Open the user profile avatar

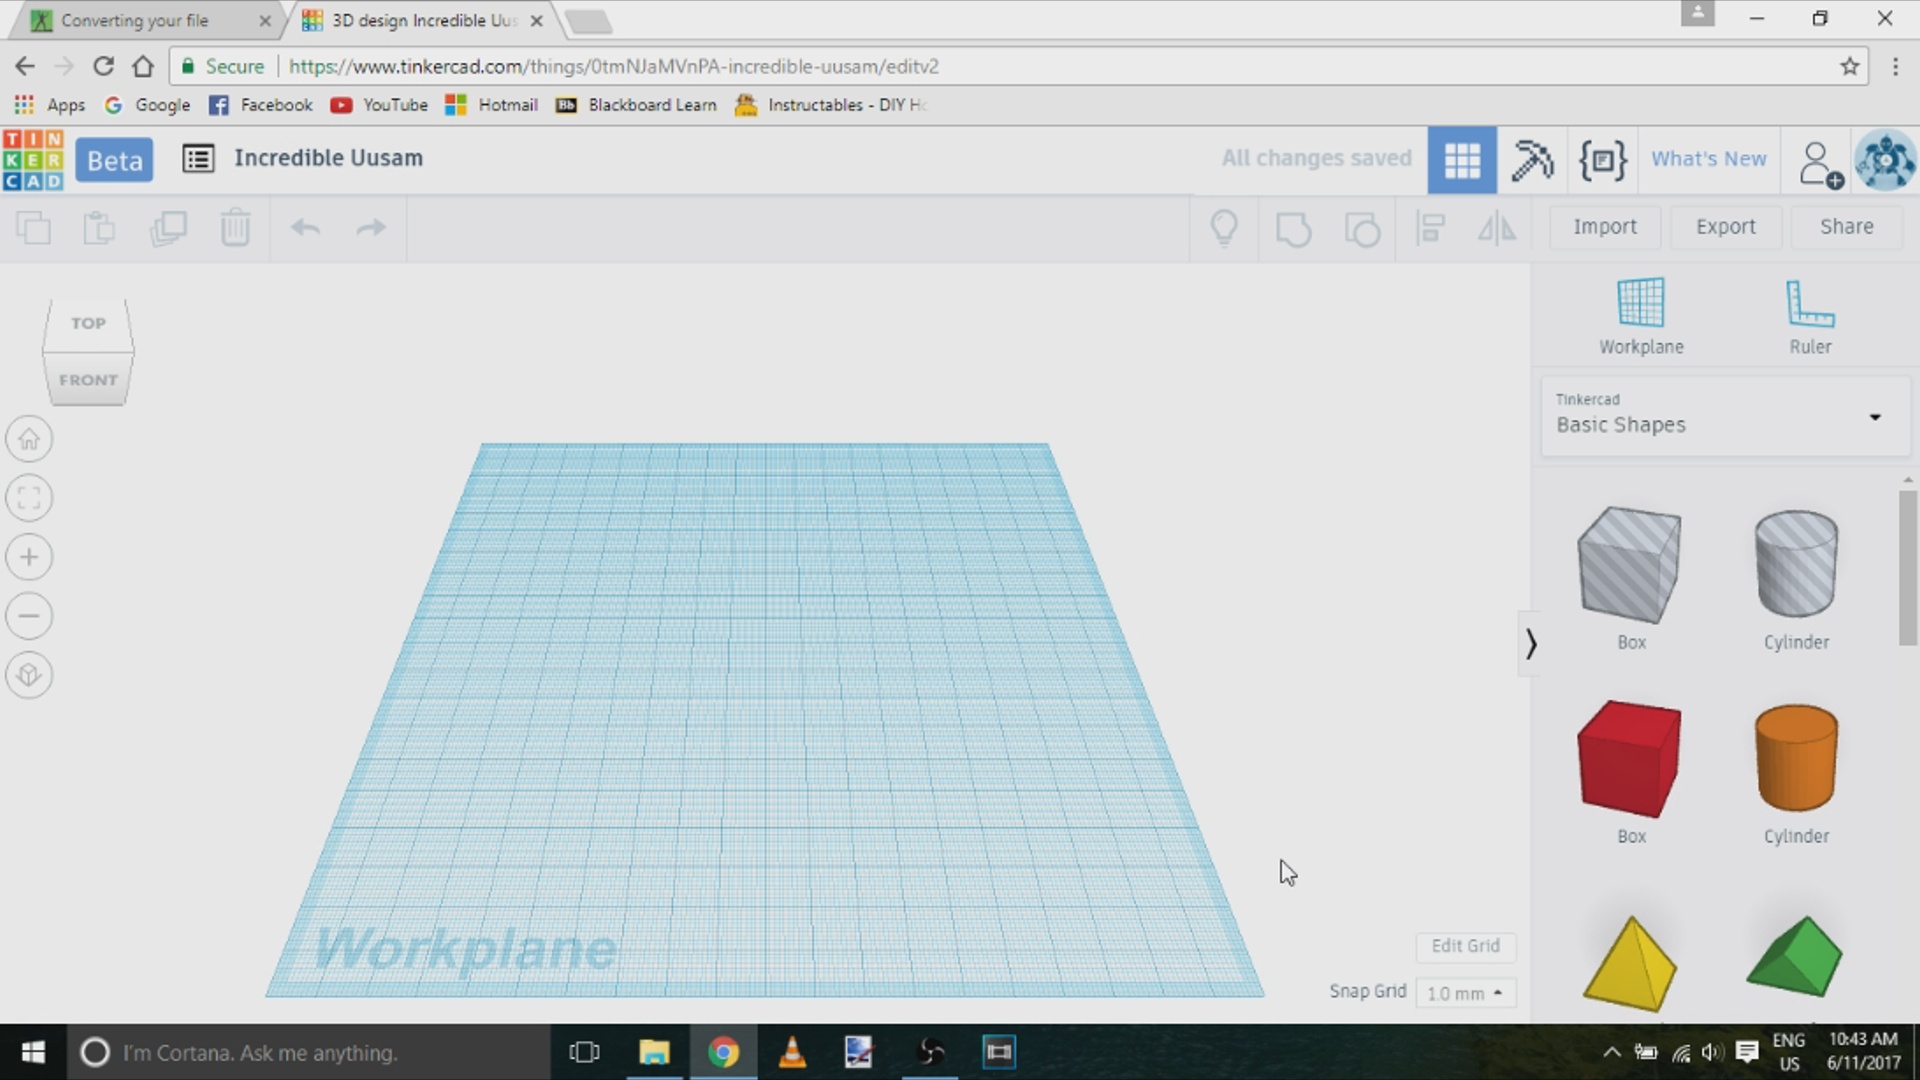[x=1885, y=160]
